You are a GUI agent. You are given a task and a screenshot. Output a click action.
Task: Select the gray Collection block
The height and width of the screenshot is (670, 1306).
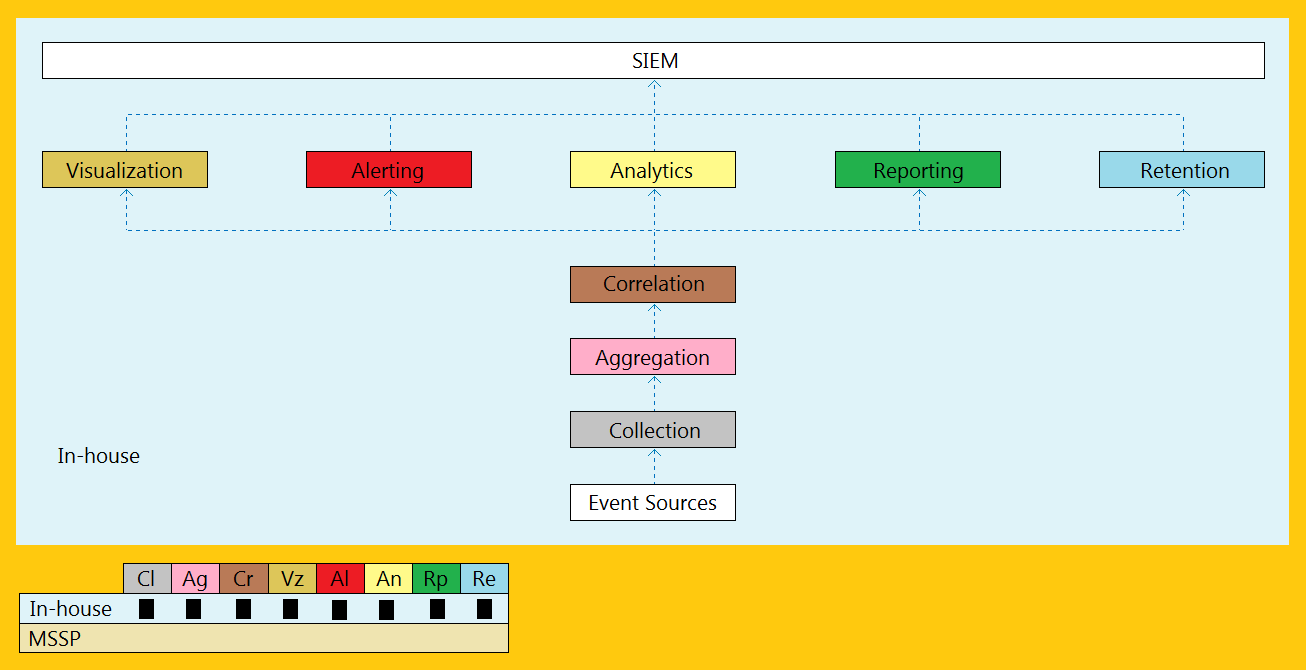(x=653, y=430)
